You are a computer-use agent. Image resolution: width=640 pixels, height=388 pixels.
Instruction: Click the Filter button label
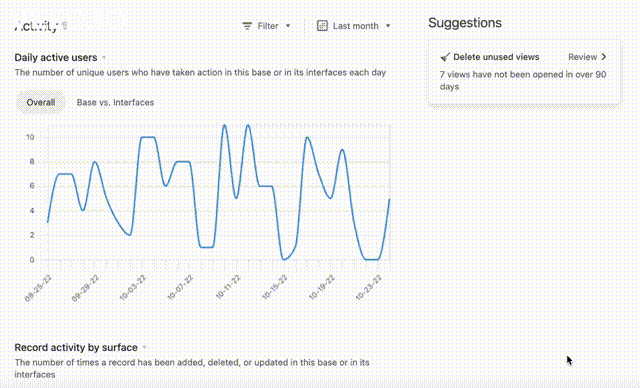coord(268,26)
